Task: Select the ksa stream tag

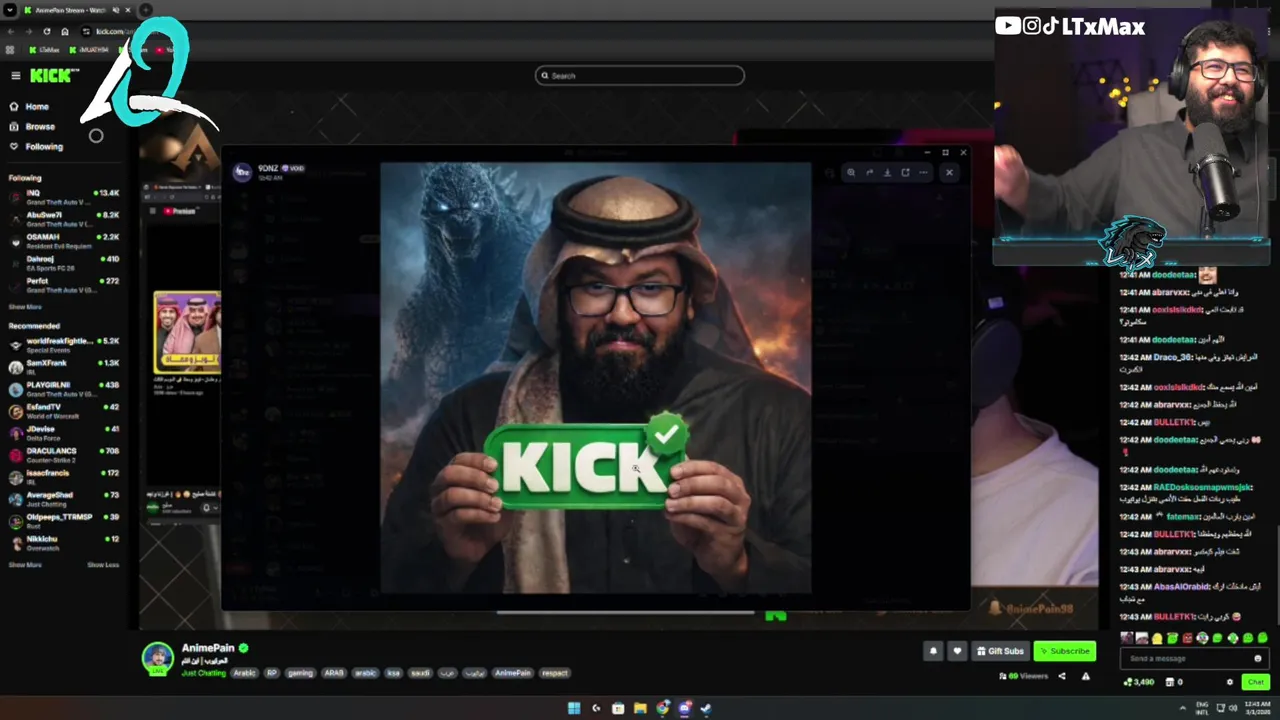Action: 393,673
